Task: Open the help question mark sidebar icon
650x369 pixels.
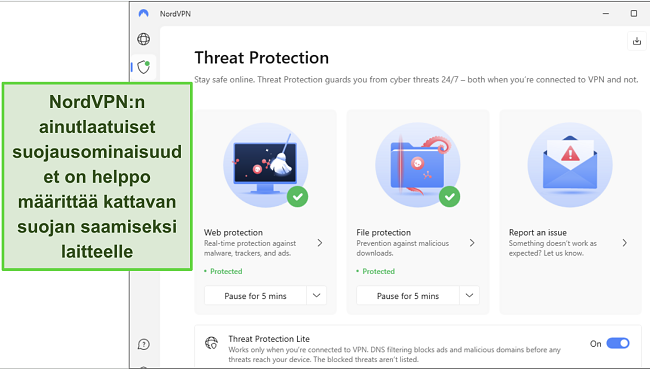Action: 143,344
